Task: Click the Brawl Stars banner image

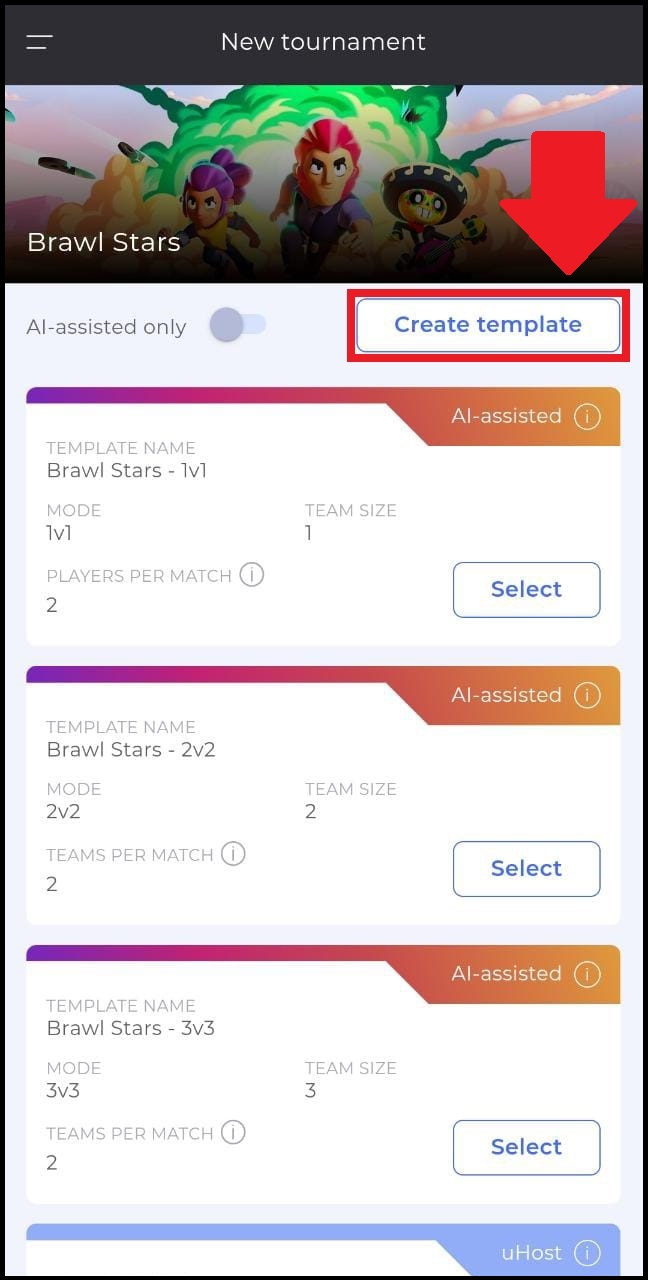Action: tap(324, 183)
